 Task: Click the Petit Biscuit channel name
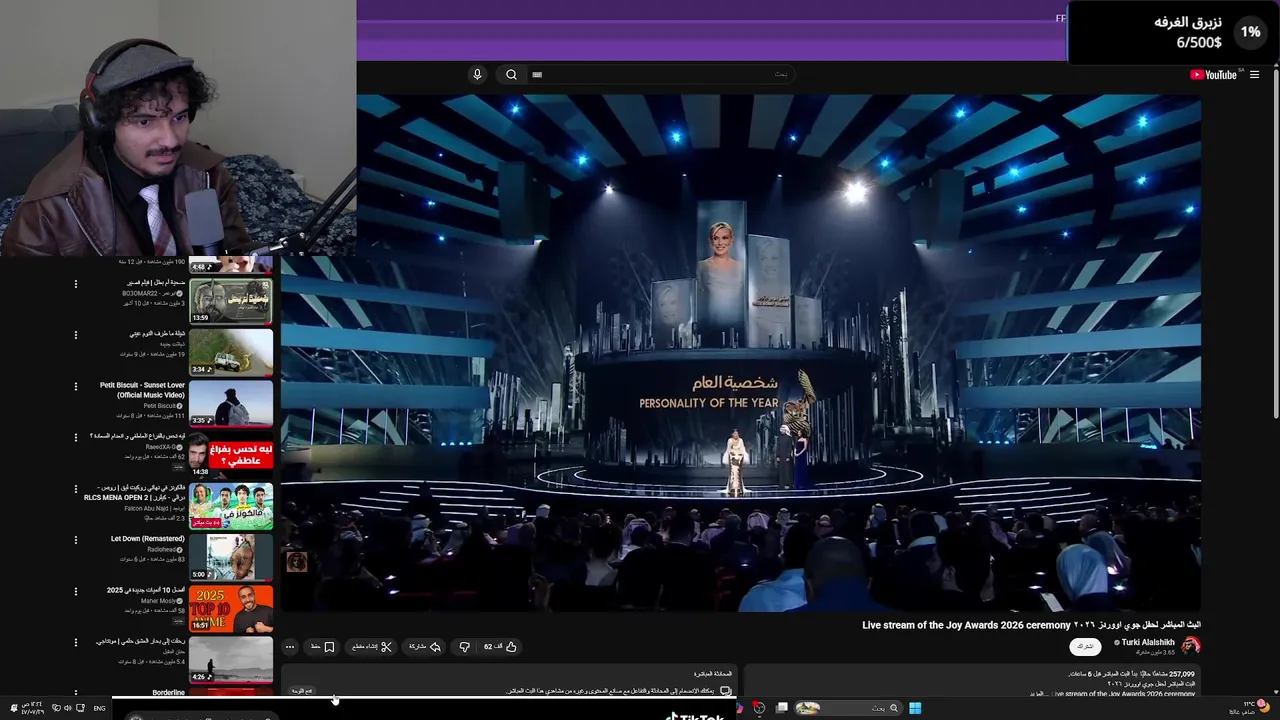(x=160, y=406)
